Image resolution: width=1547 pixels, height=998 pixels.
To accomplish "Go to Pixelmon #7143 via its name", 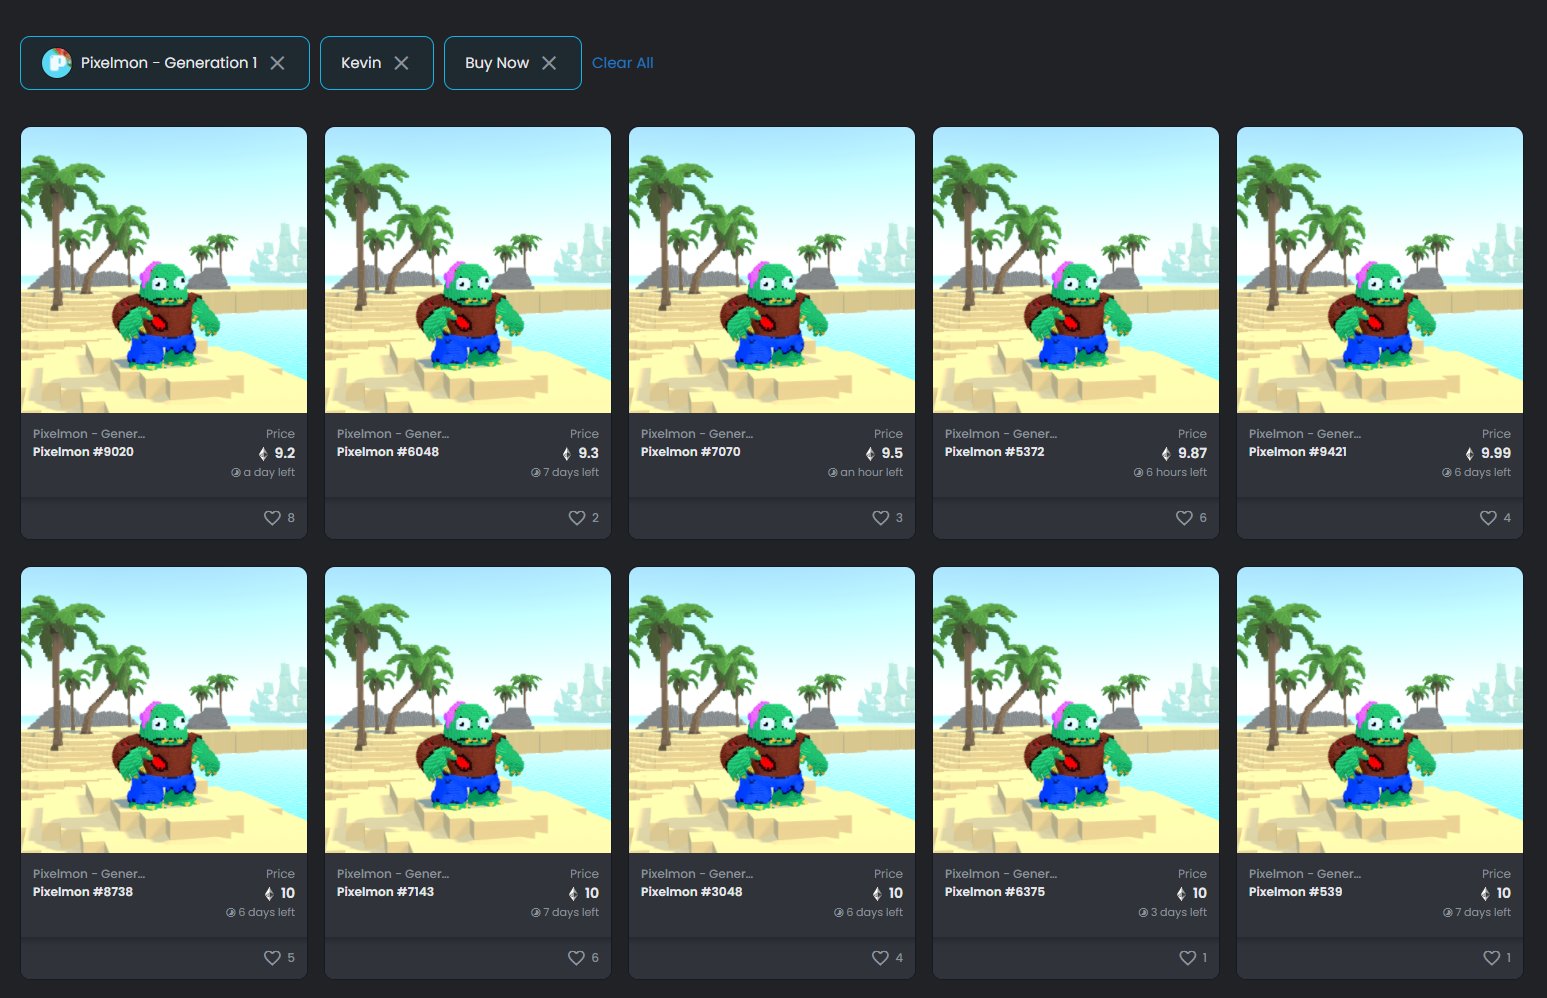I will [386, 892].
